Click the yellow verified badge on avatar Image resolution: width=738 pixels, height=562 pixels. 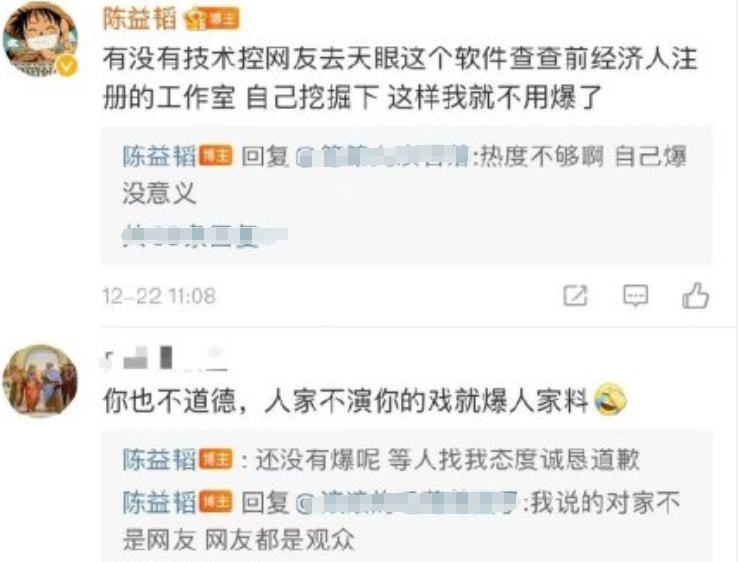pyautogui.click(x=67, y=66)
